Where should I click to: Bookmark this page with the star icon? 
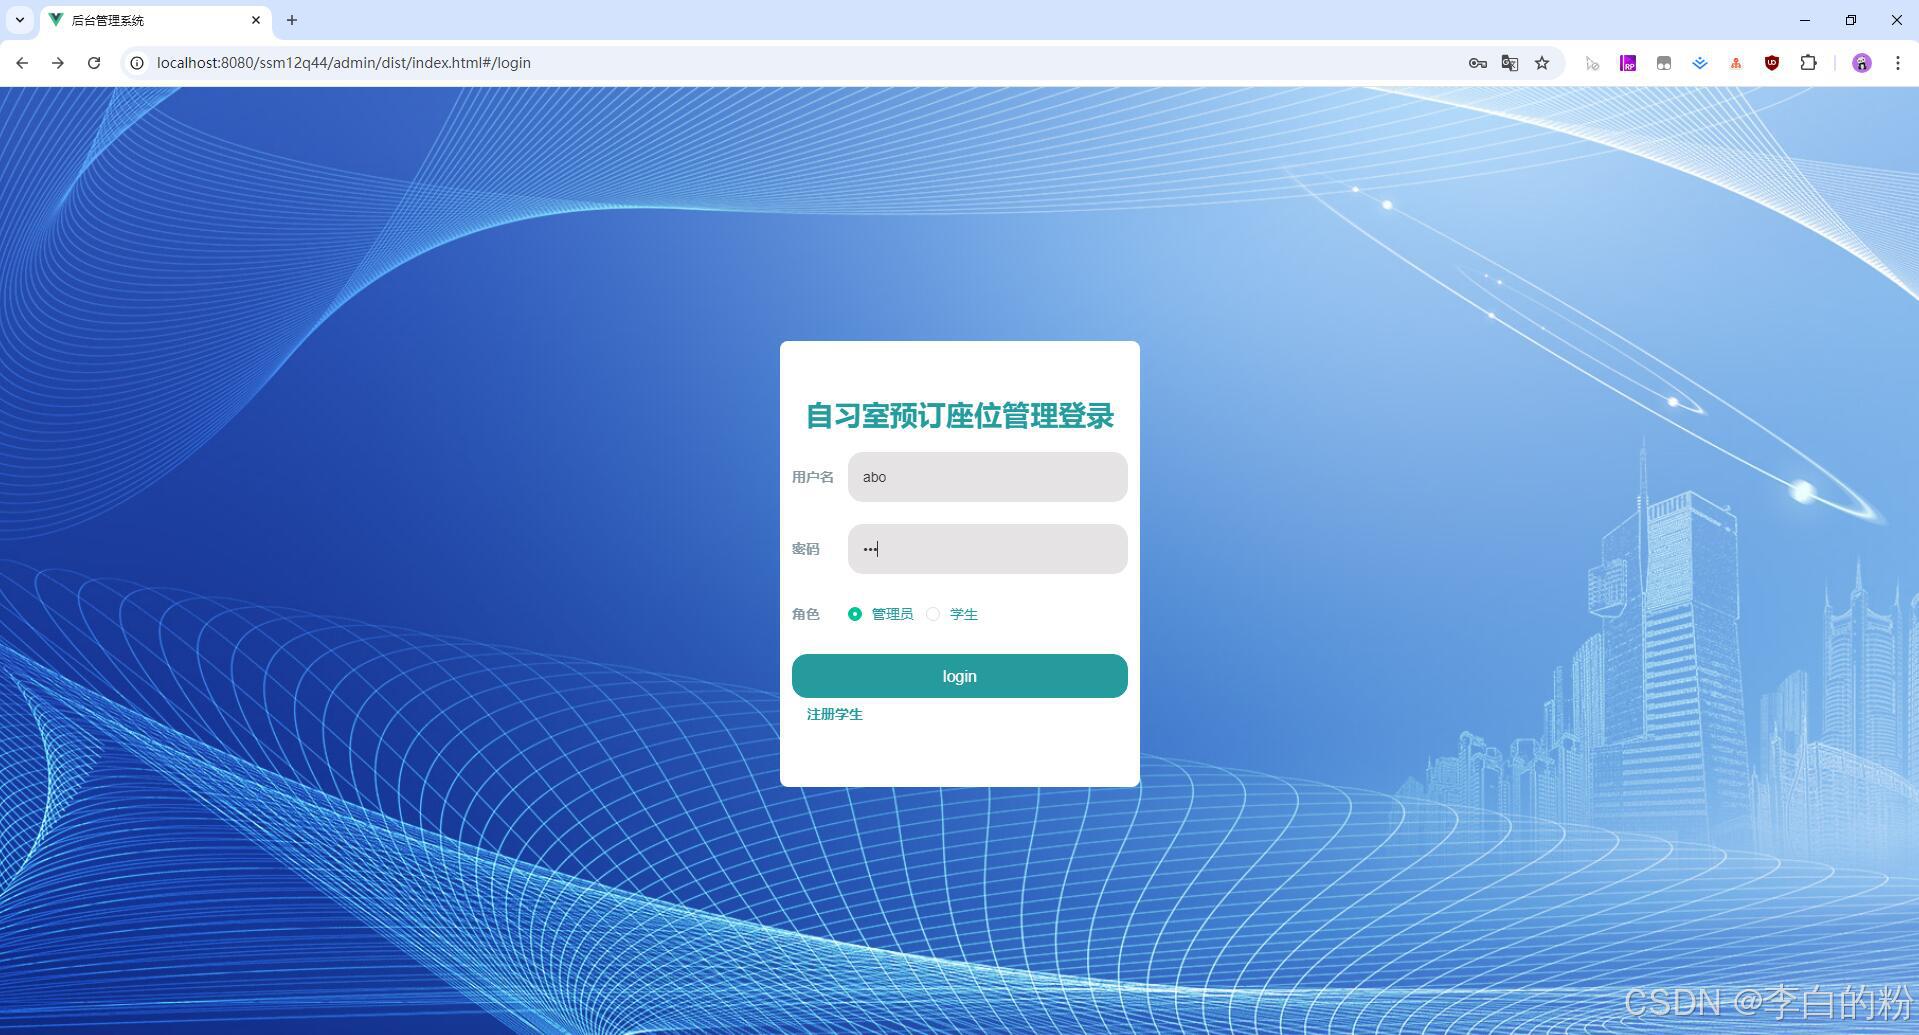click(1542, 63)
